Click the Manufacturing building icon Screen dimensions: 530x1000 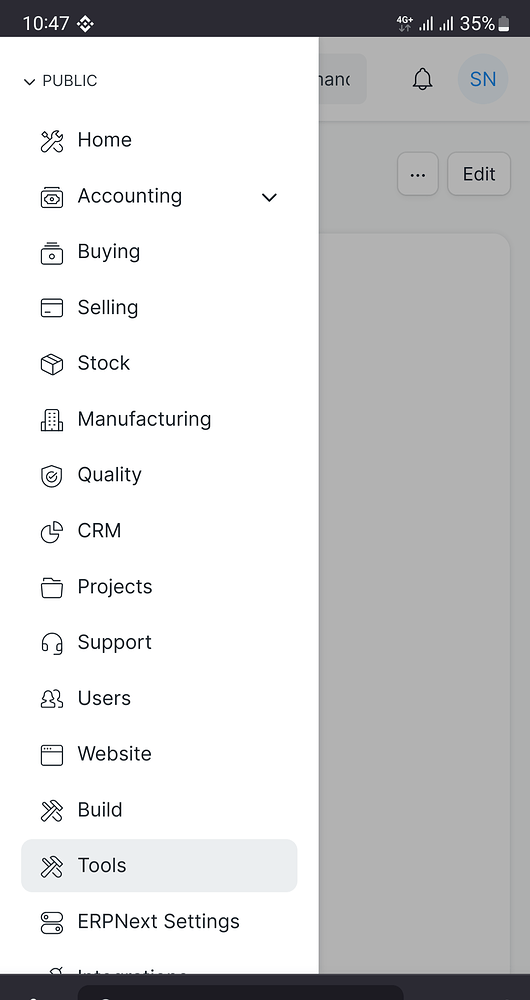pos(52,420)
